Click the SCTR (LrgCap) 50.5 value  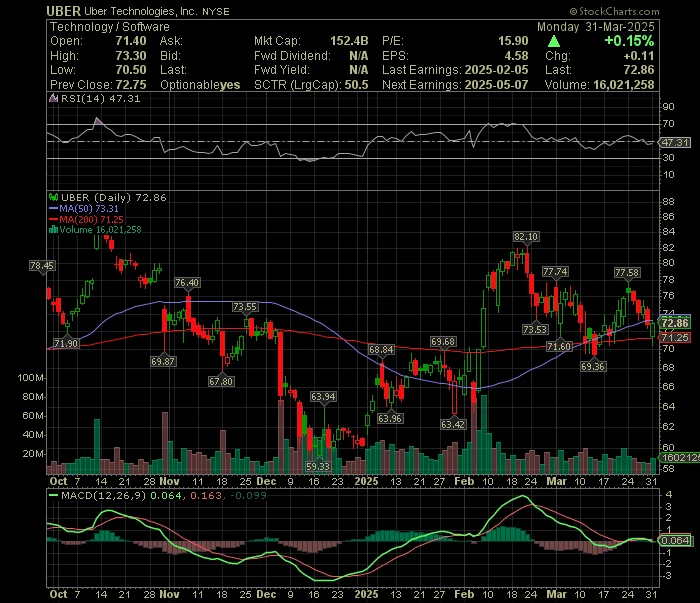pyautogui.click(x=356, y=85)
